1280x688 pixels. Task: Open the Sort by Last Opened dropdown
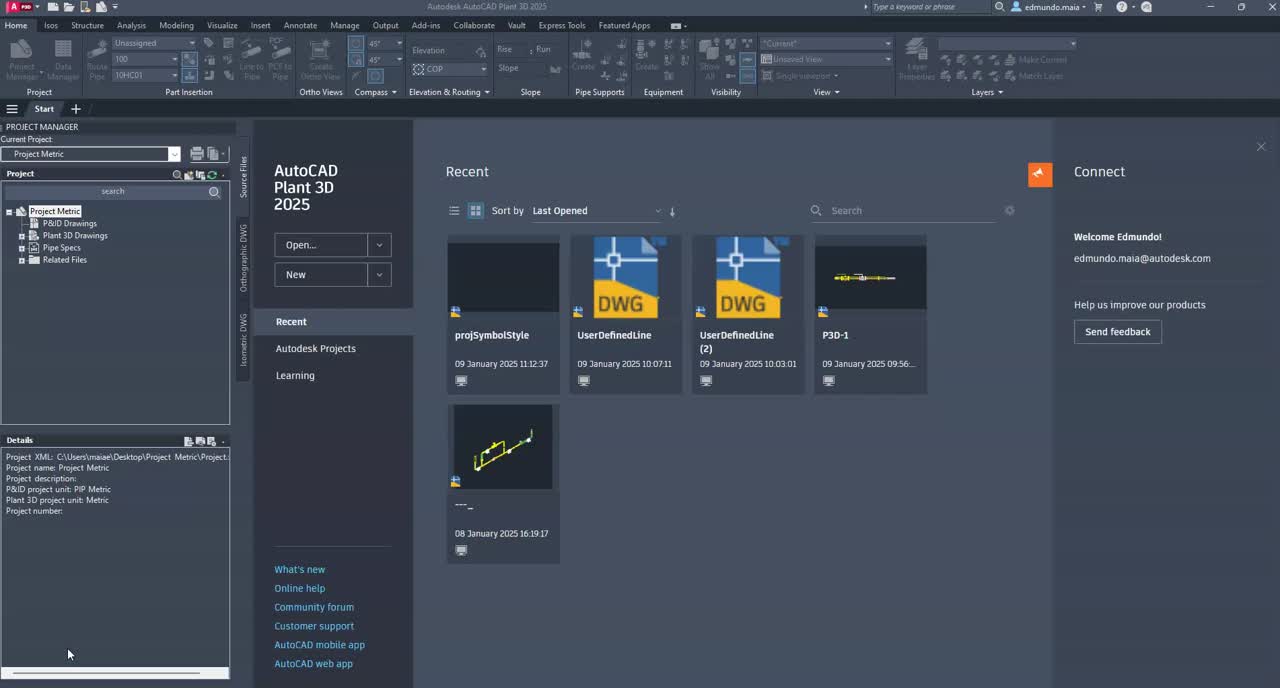tap(597, 211)
